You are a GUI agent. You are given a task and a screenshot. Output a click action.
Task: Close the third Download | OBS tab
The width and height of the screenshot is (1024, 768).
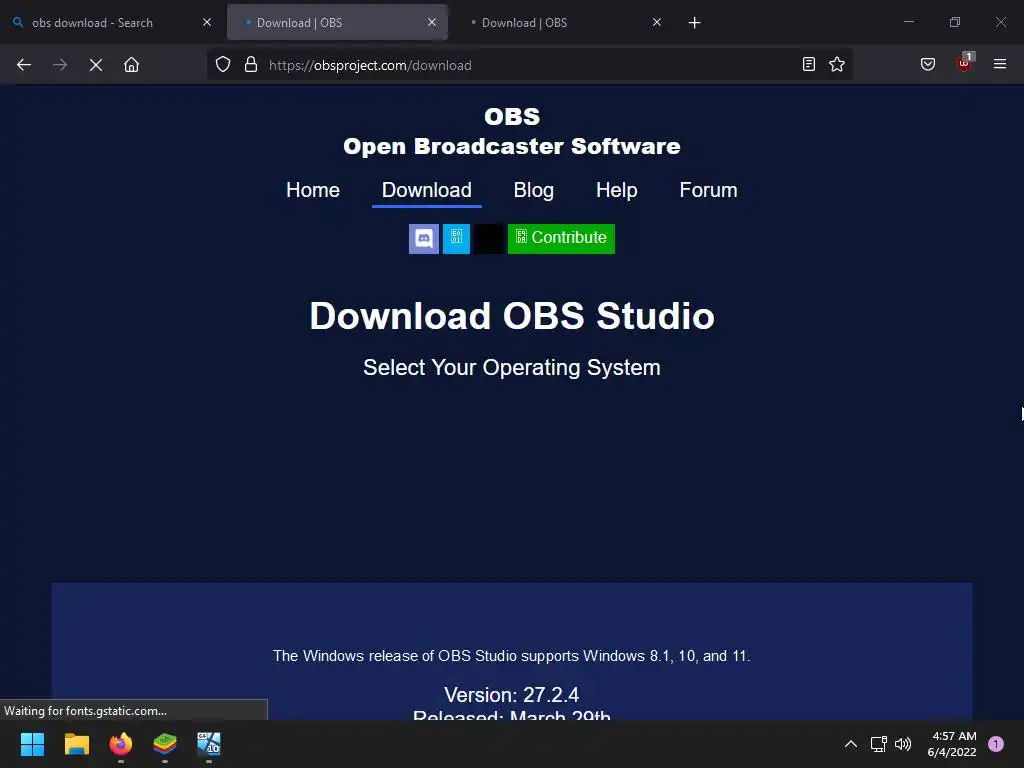point(657,22)
